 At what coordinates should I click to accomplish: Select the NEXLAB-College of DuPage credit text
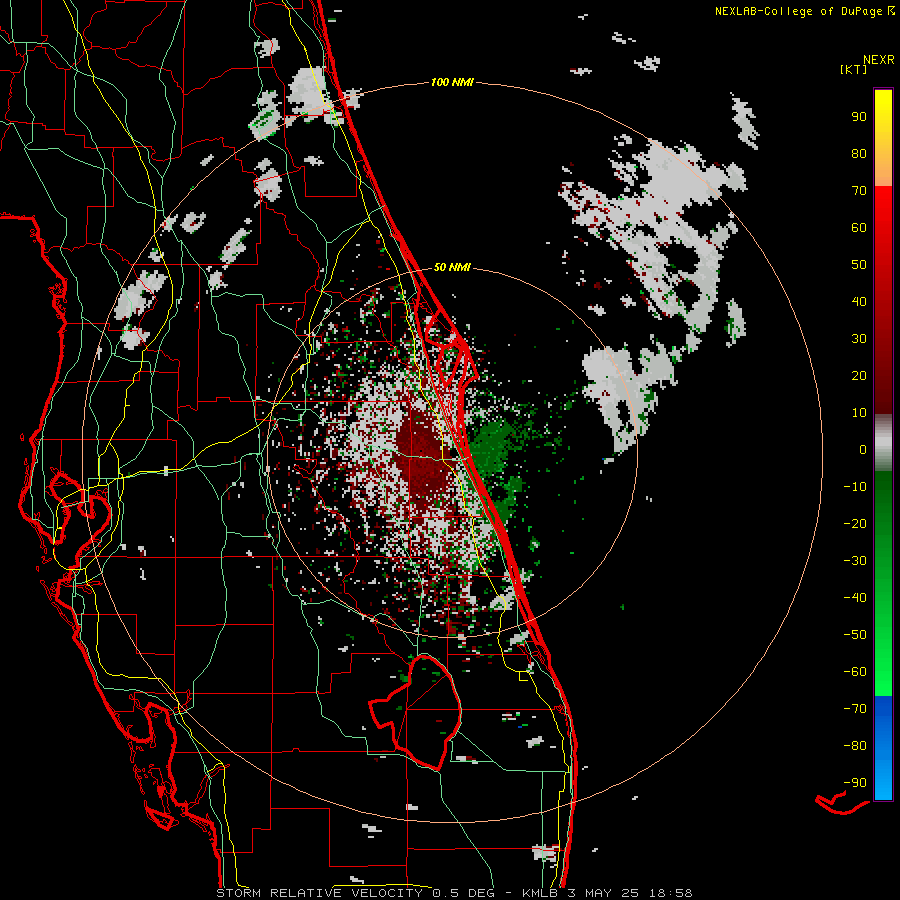pos(798,11)
